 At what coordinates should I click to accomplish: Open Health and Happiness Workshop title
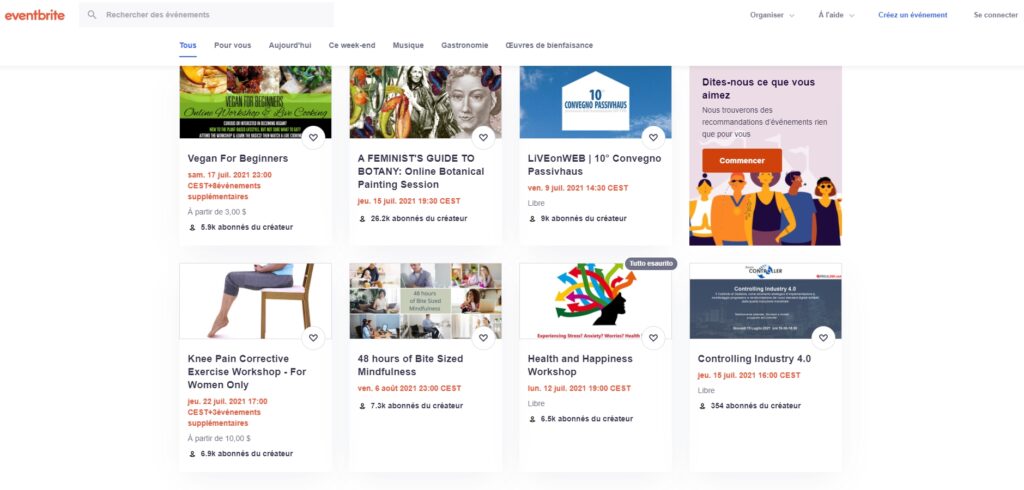tap(580, 365)
